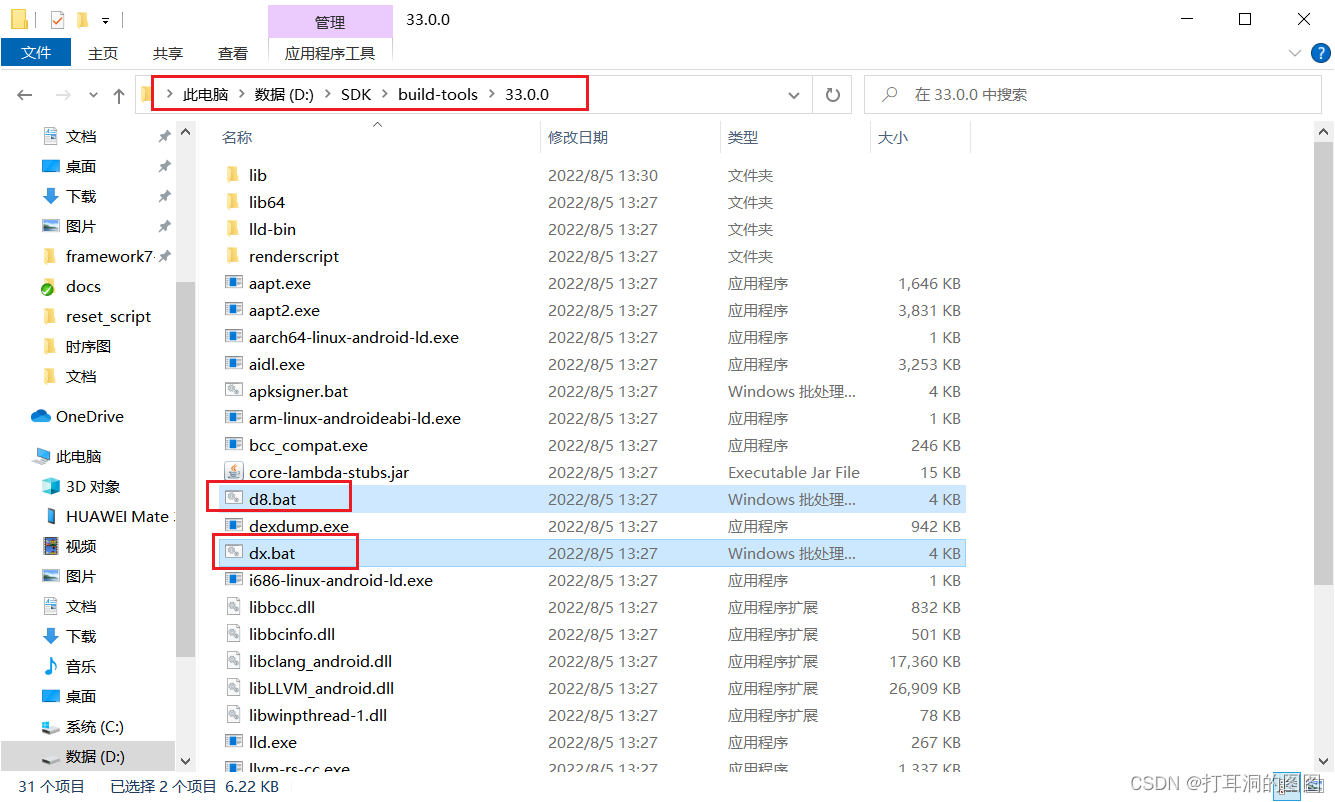Select aarch64-linux-android-ld.exe file
This screenshot has height=802, width=1335.
[x=353, y=337]
